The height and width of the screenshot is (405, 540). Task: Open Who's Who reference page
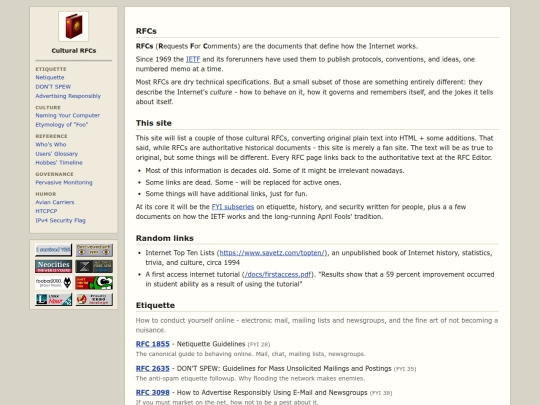(x=51, y=145)
